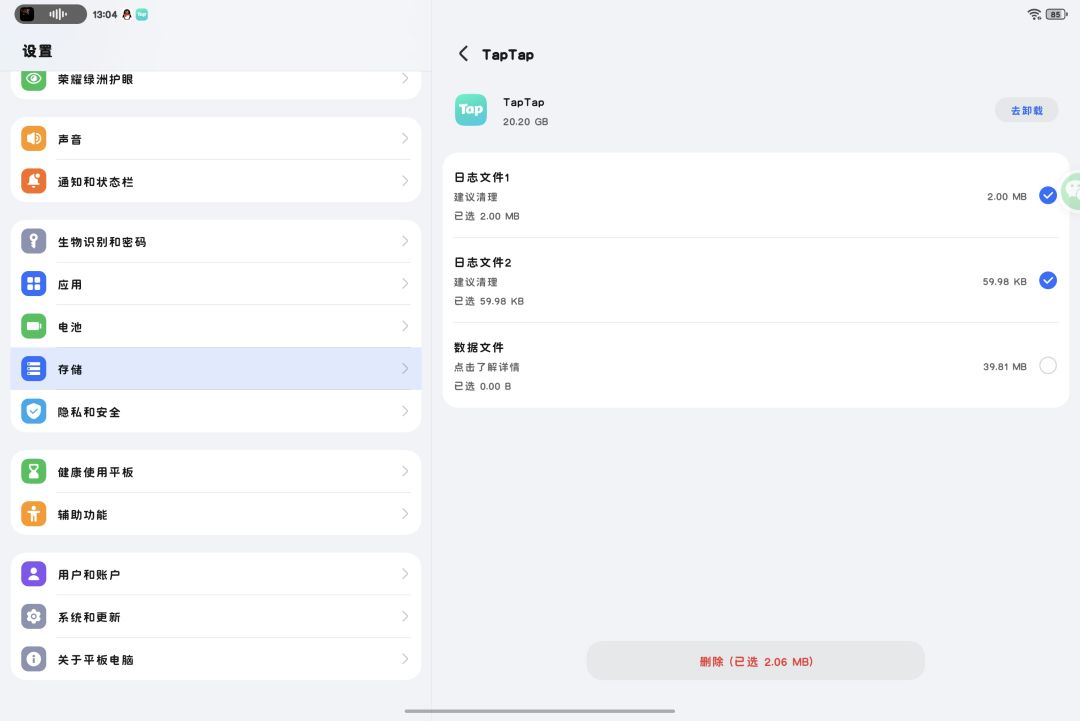This screenshot has width=1080, height=721.
Task: Tap the green battery icon
Action: (x=33, y=326)
